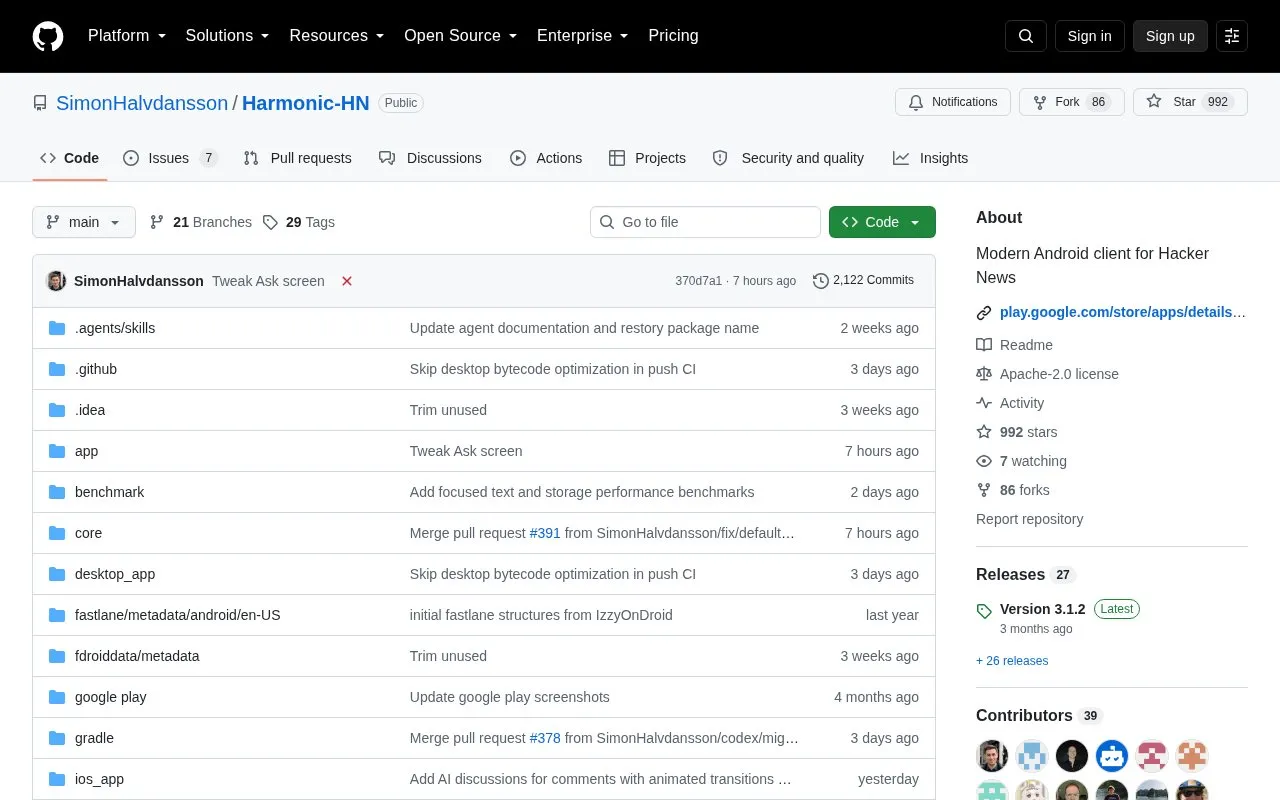Click the search magnifier icon in header
This screenshot has height=800, width=1280.
(1026, 36)
